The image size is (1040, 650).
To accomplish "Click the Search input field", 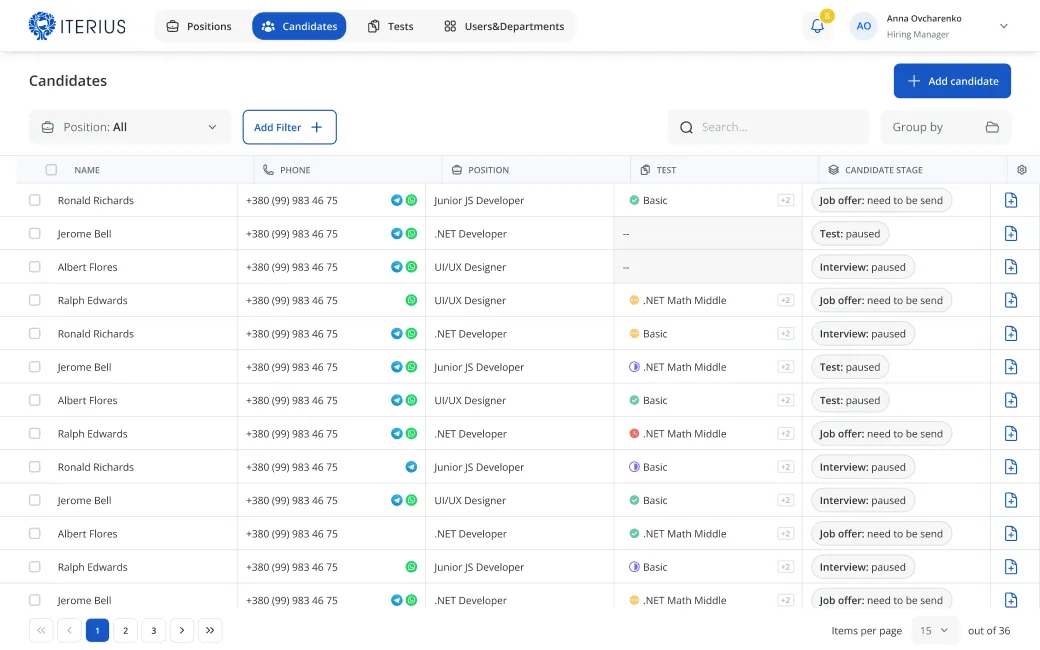I will (x=768, y=127).
